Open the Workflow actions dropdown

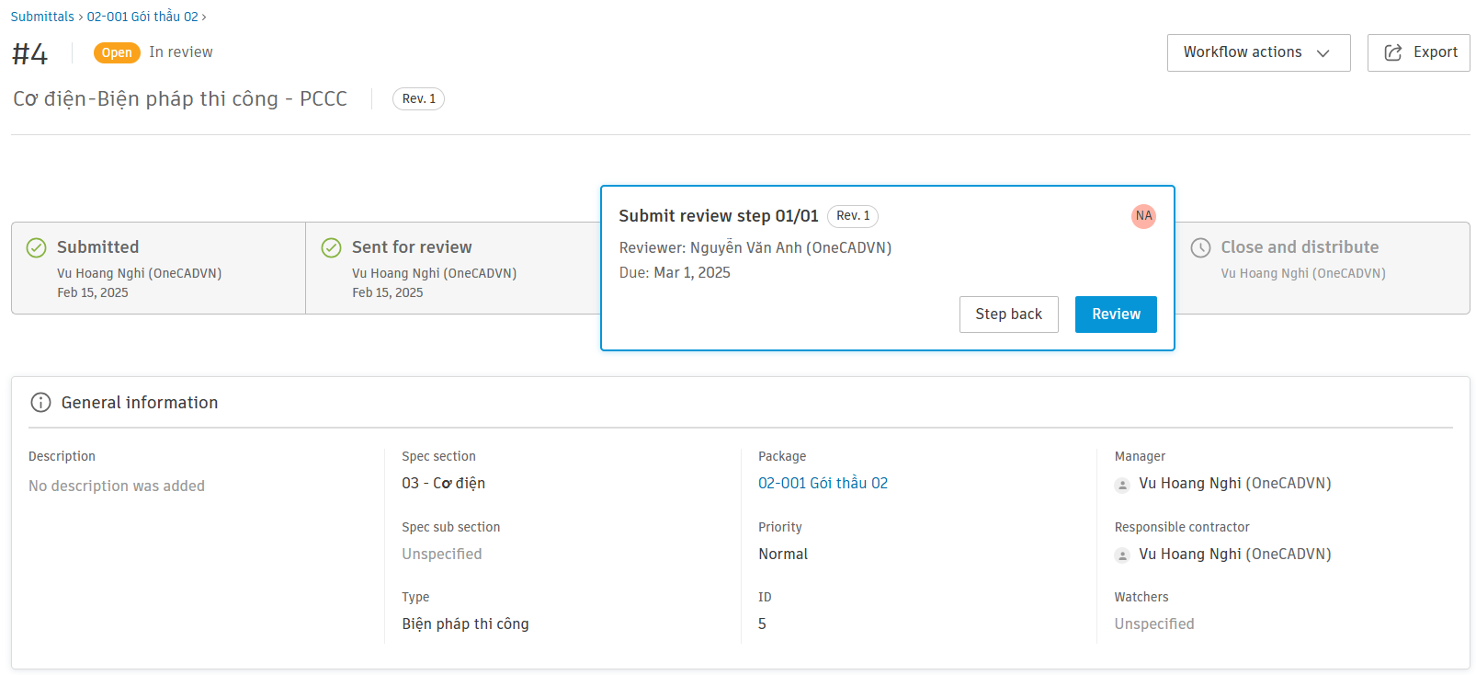coord(1258,53)
